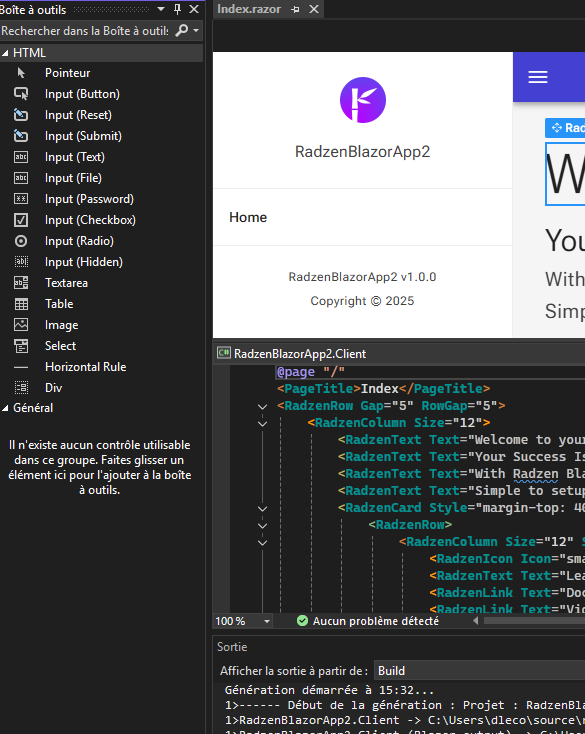Click the RadzenBlazorApp2 v1.0.0 text
Image resolution: width=585 pixels, height=734 pixels.
click(362, 277)
